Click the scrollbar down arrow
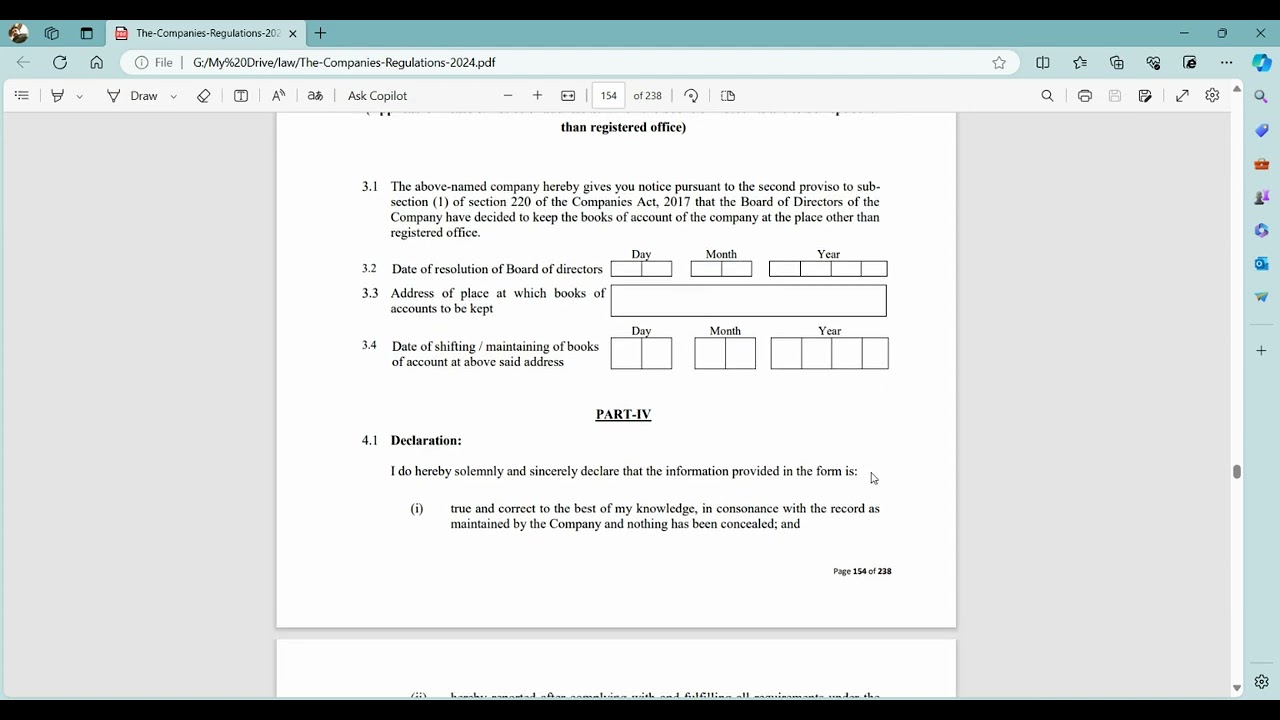This screenshot has width=1280, height=720. [1237, 688]
